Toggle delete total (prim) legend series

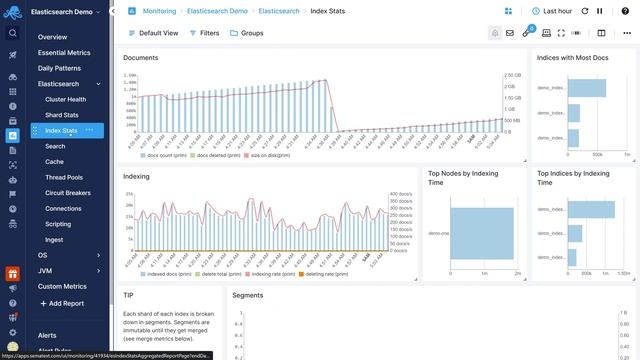(218, 274)
